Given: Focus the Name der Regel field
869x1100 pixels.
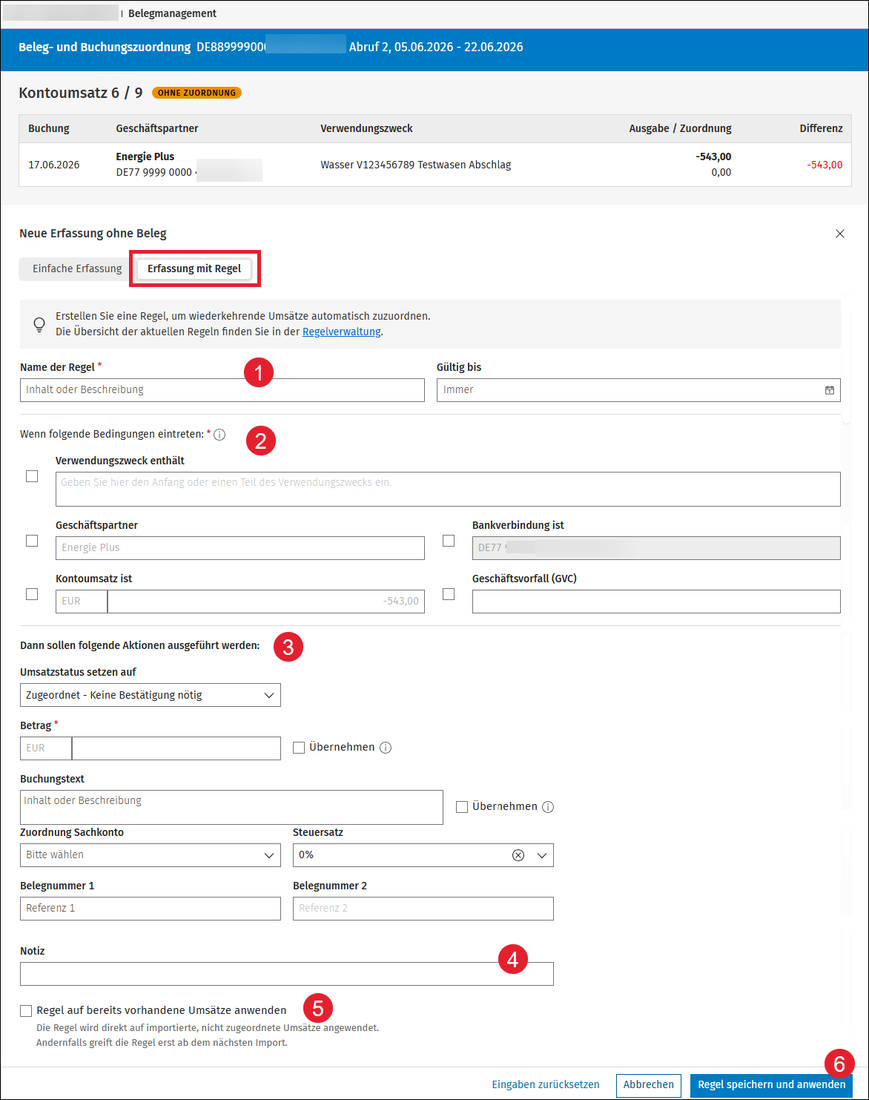Looking at the screenshot, I should click(x=222, y=390).
